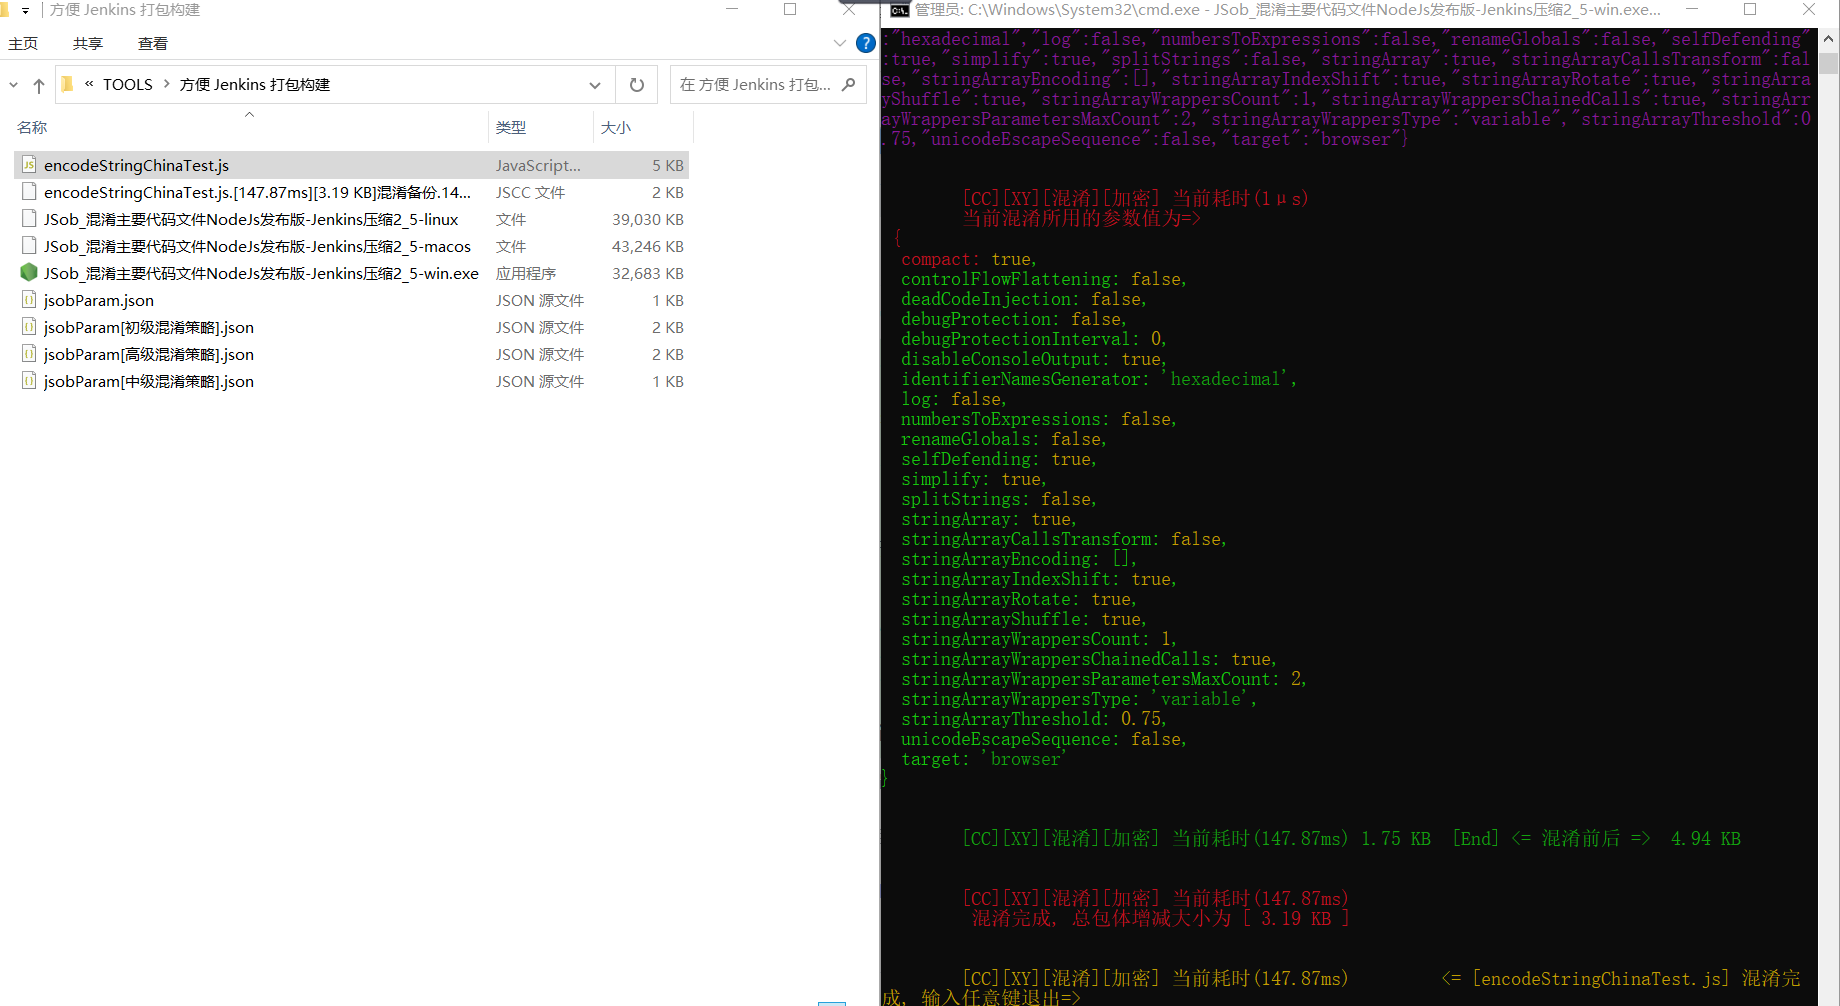
Task: Click the 43,246 KB size cell
Action: [x=648, y=246]
